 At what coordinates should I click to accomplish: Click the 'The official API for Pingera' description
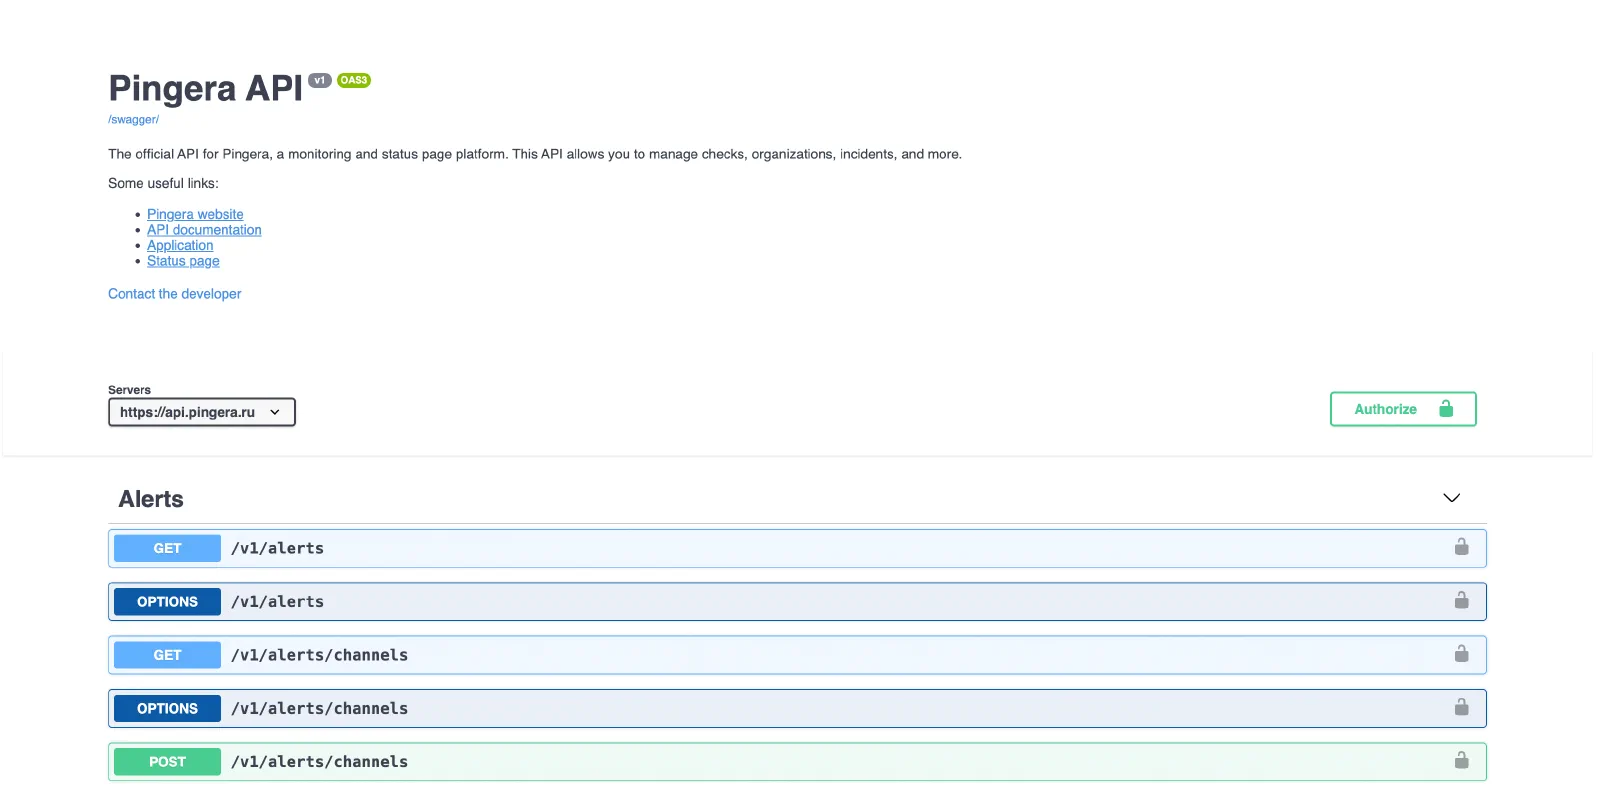(535, 154)
